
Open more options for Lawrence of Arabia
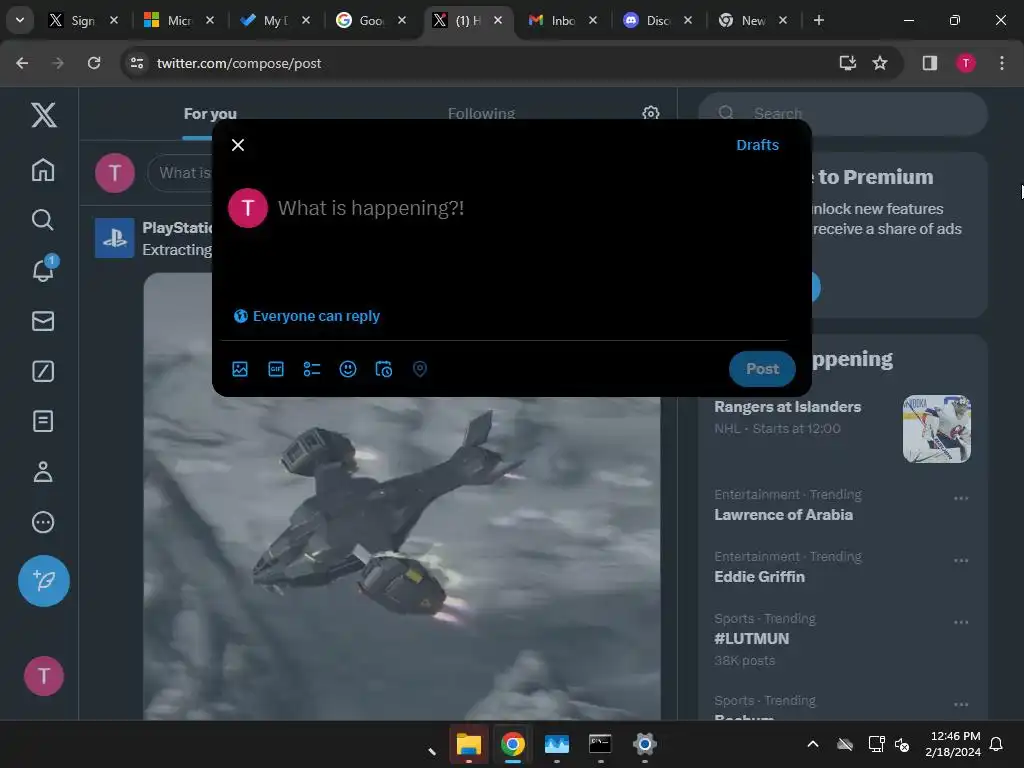[961, 498]
